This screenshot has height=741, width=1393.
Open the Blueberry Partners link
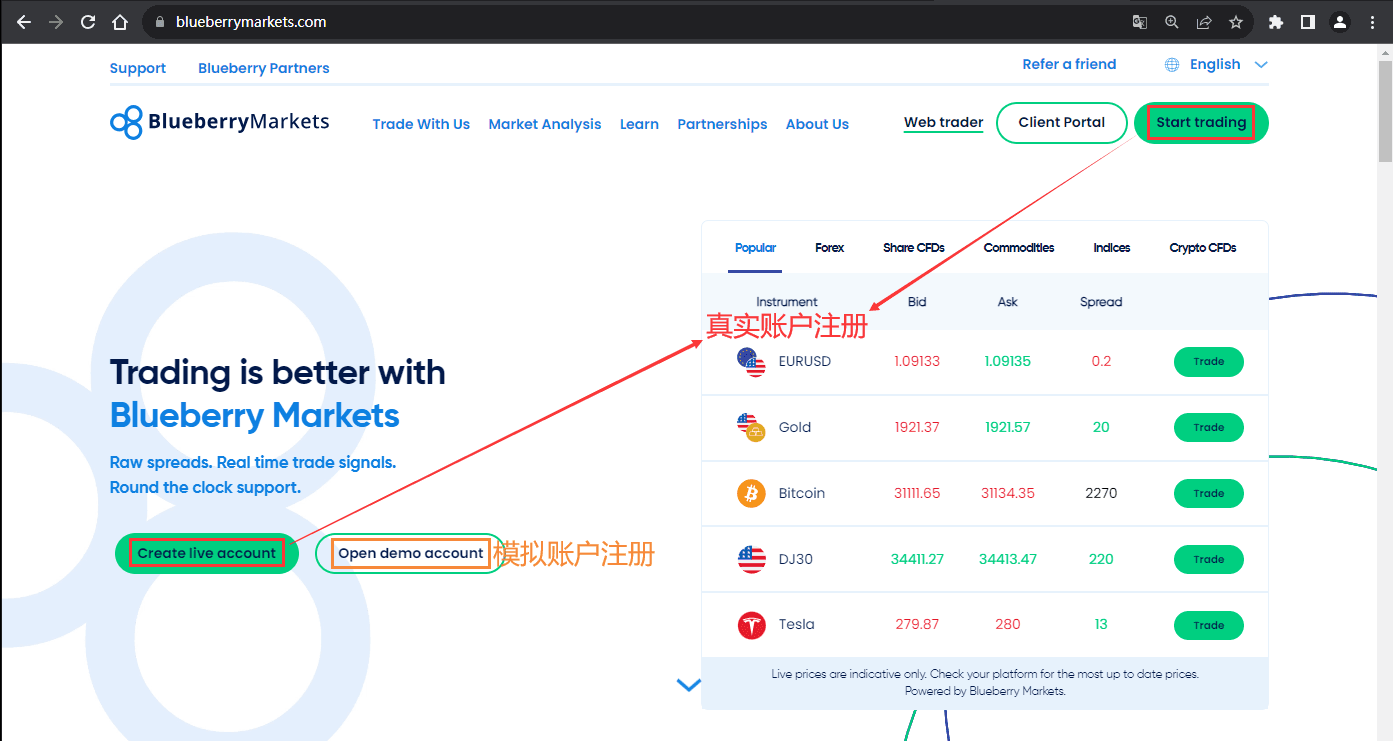tap(264, 68)
